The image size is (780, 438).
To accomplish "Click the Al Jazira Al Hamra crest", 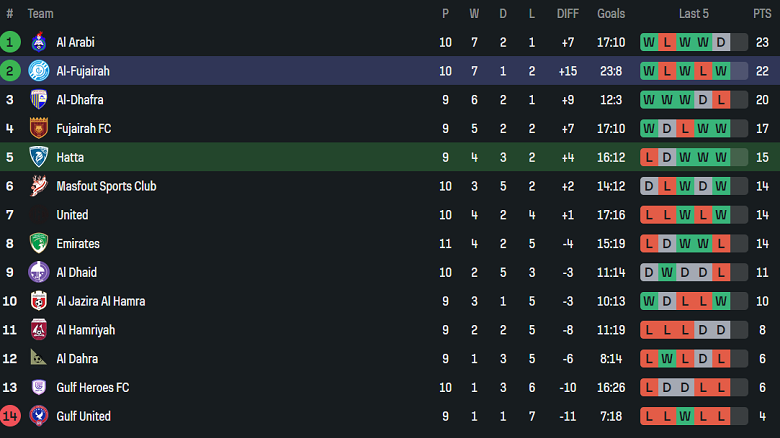I will [39, 301].
